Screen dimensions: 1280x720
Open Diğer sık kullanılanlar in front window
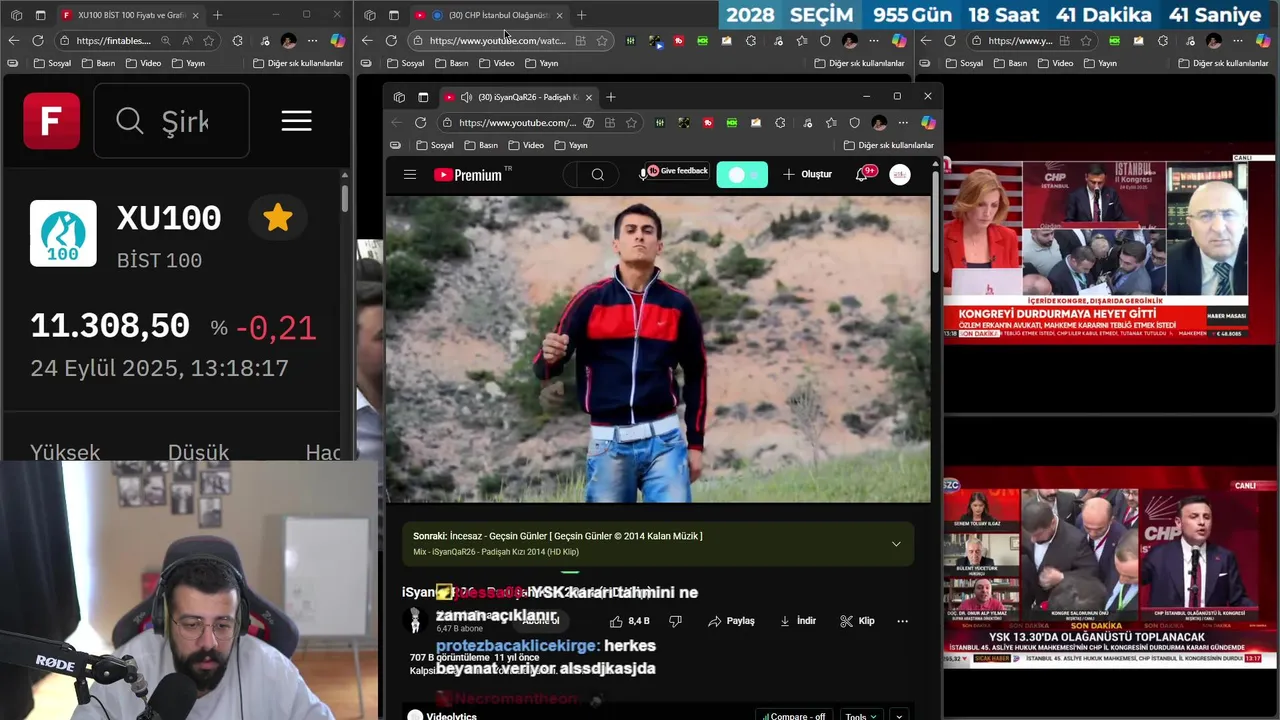(x=888, y=145)
